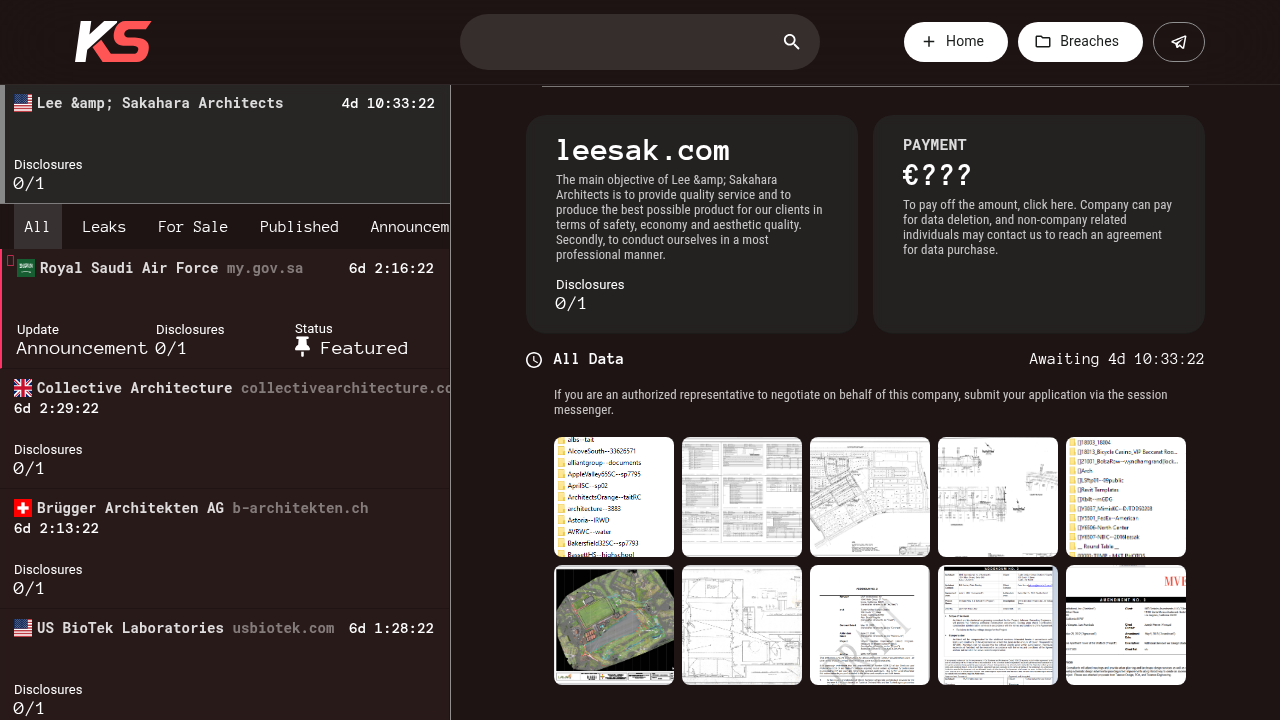Click the plus icon on Home button
The image size is (1280, 720).
point(929,42)
